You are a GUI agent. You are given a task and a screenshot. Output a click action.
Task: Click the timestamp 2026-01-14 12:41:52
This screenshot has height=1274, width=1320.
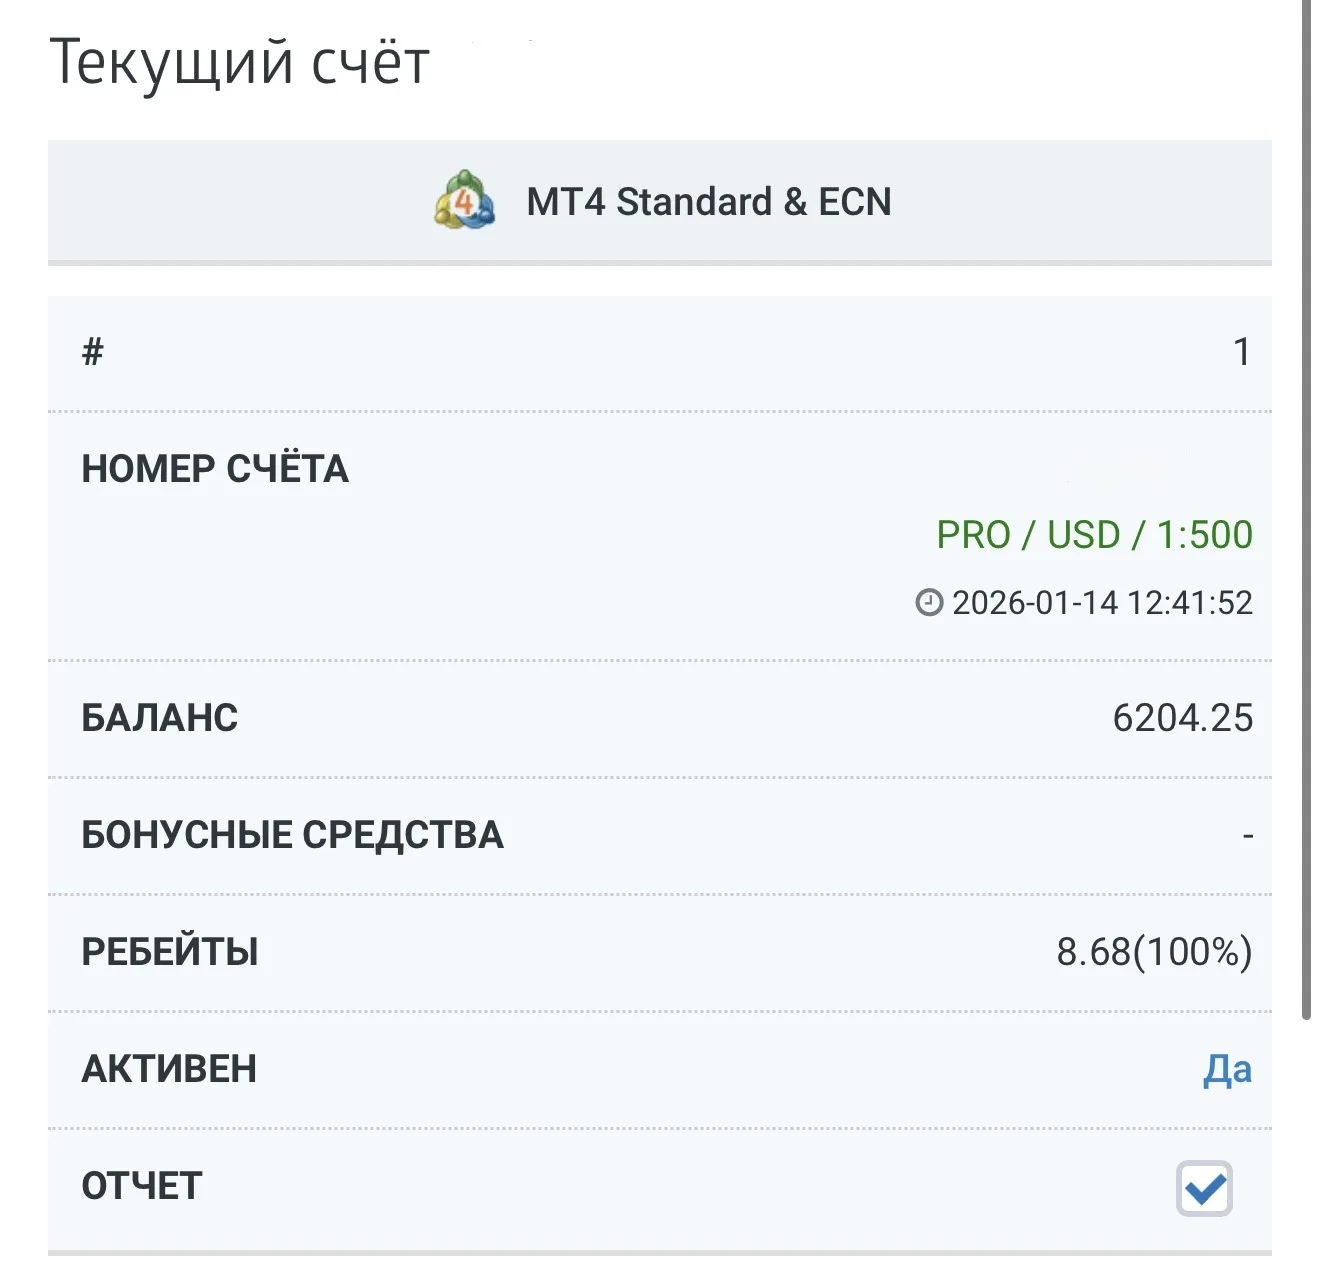pos(1102,603)
